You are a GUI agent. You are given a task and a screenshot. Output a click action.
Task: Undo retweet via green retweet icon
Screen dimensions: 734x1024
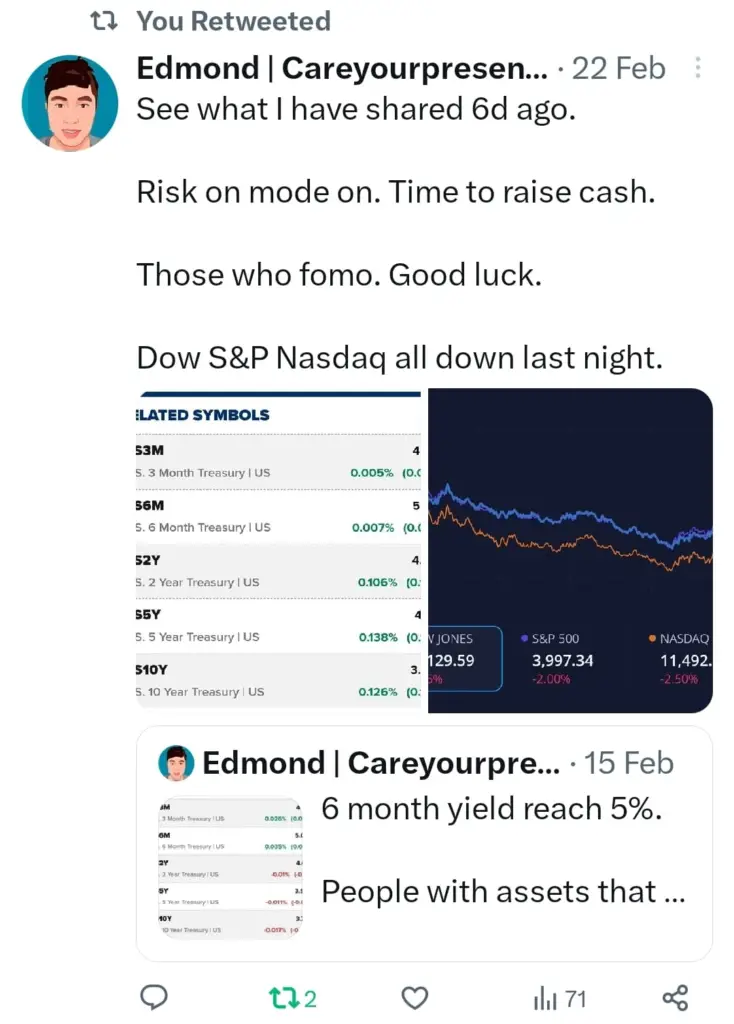(284, 998)
